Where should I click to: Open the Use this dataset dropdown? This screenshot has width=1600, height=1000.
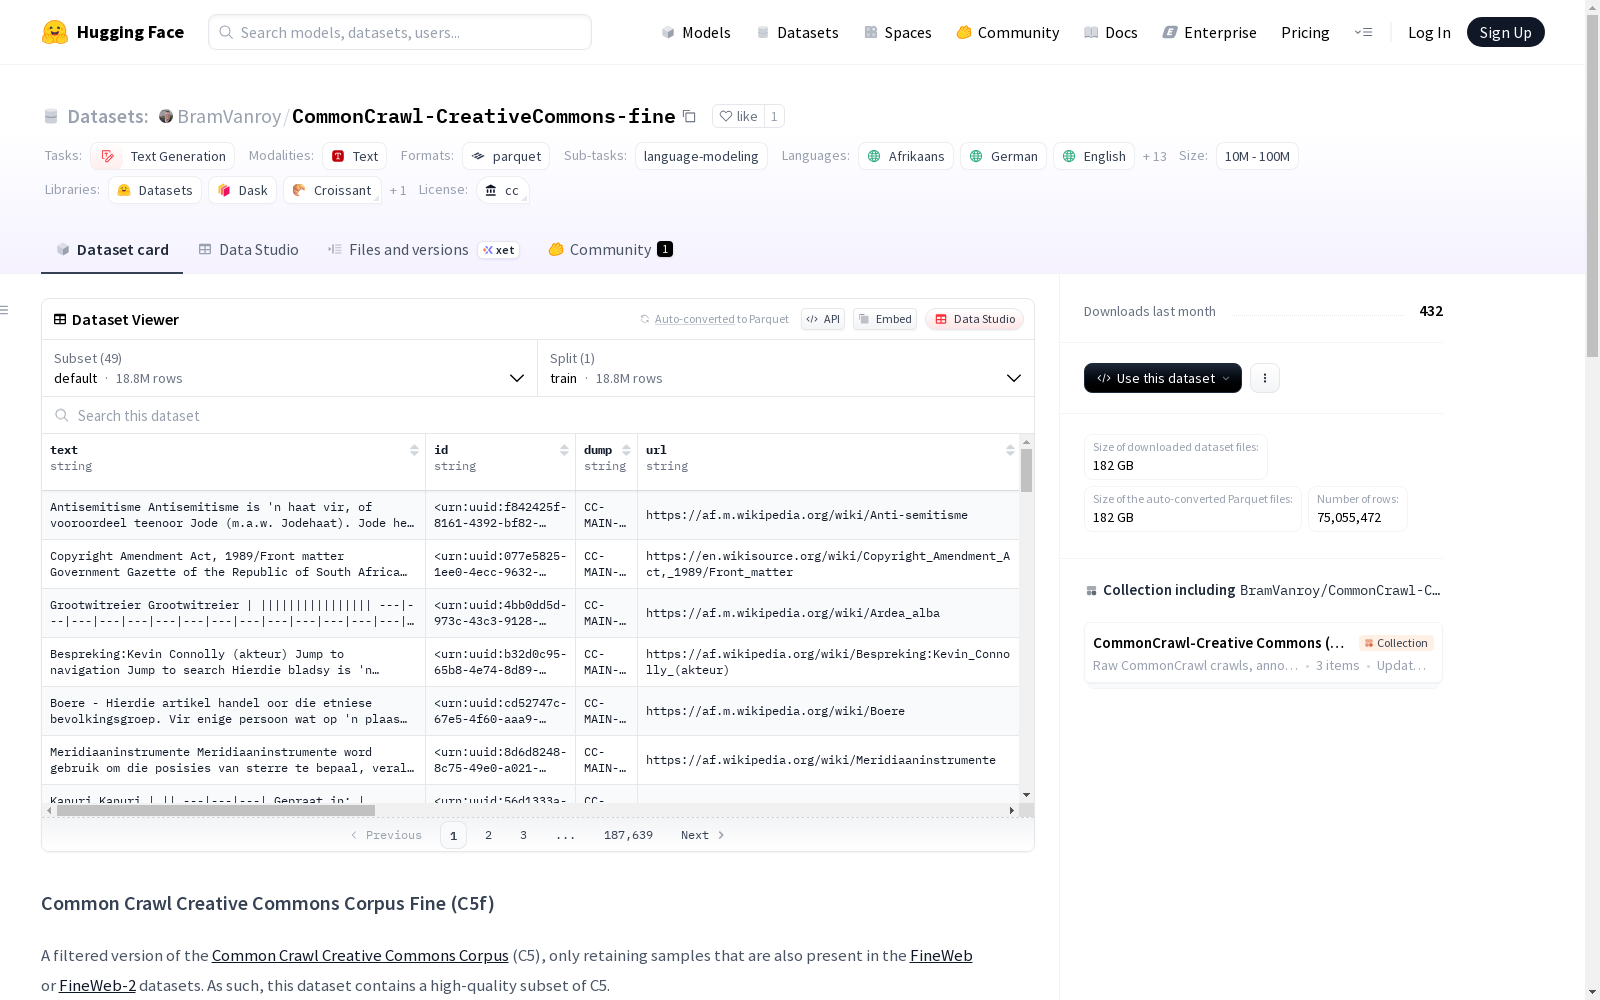point(1163,378)
